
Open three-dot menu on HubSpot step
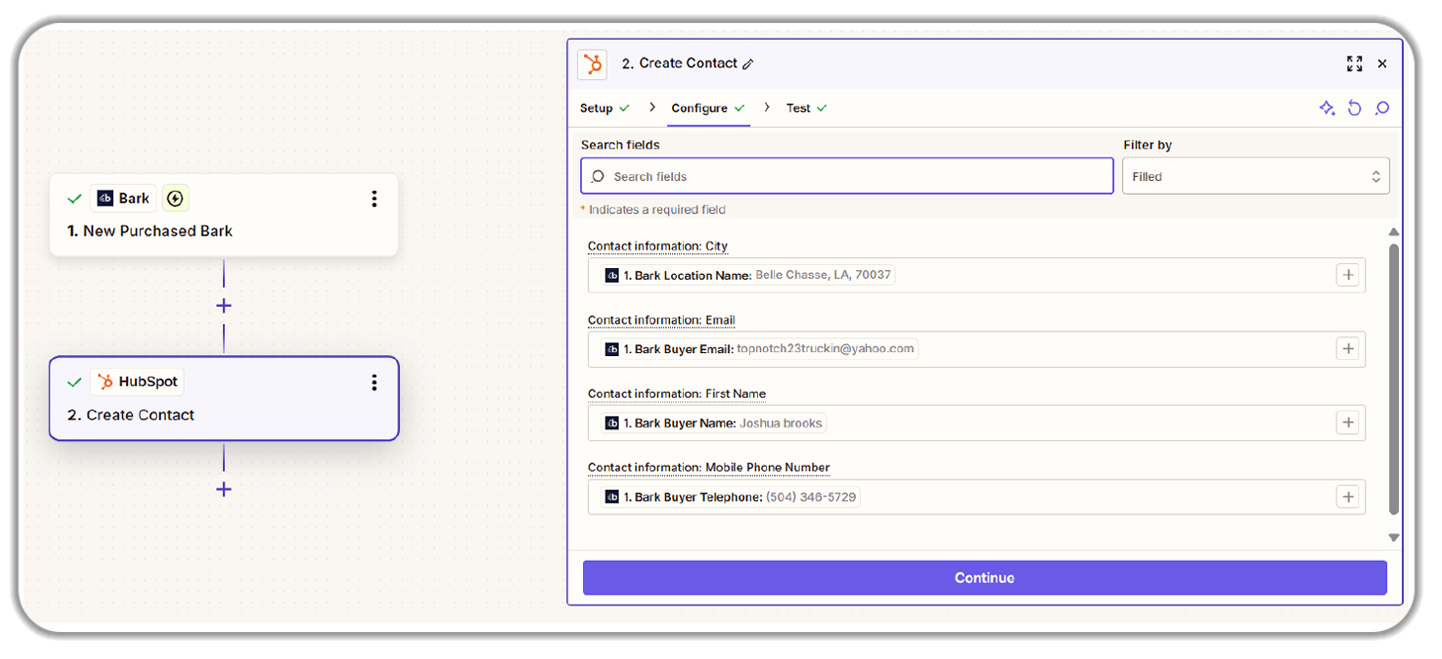[374, 382]
